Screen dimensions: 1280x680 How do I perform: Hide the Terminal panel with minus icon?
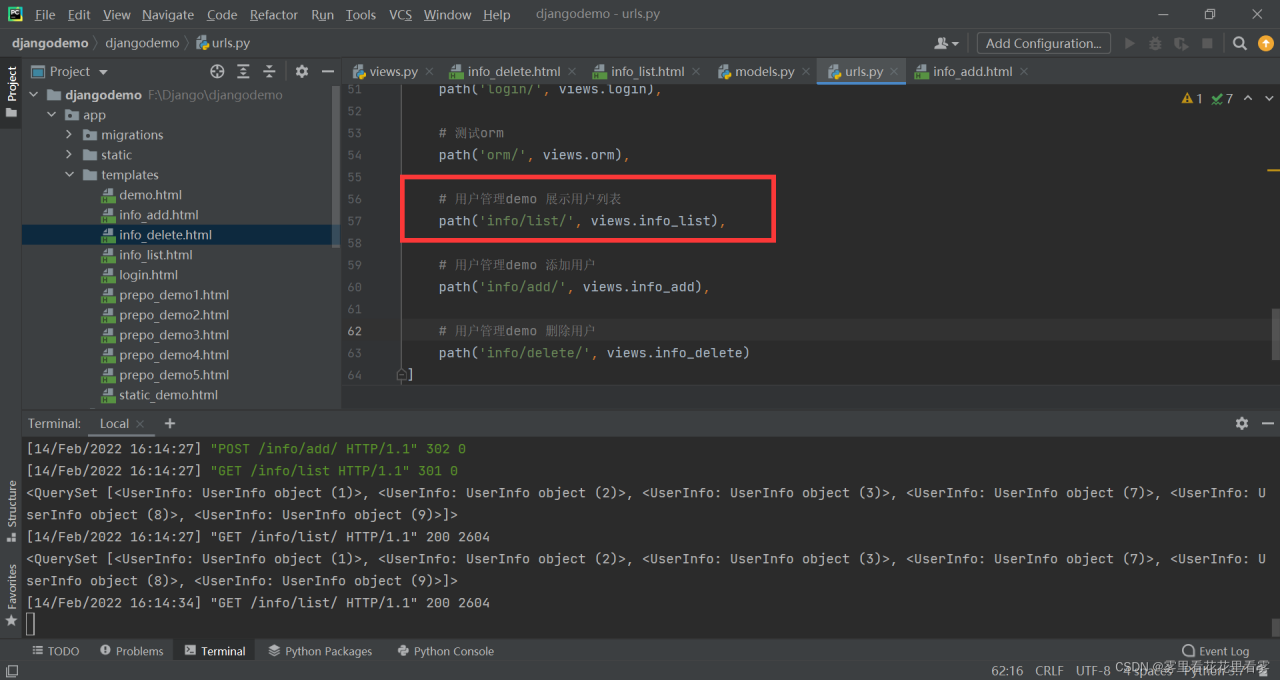(1267, 423)
